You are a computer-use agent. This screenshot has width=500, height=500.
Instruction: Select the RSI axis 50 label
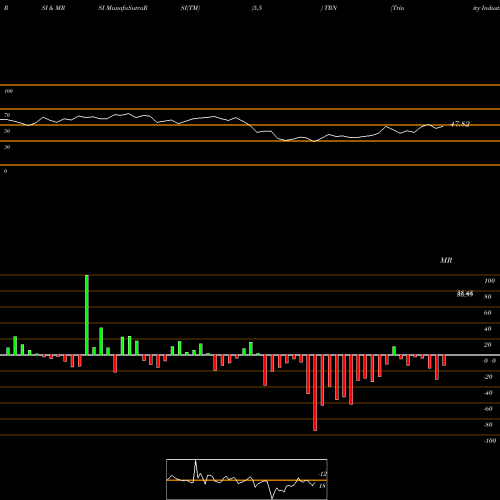point(7,131)
